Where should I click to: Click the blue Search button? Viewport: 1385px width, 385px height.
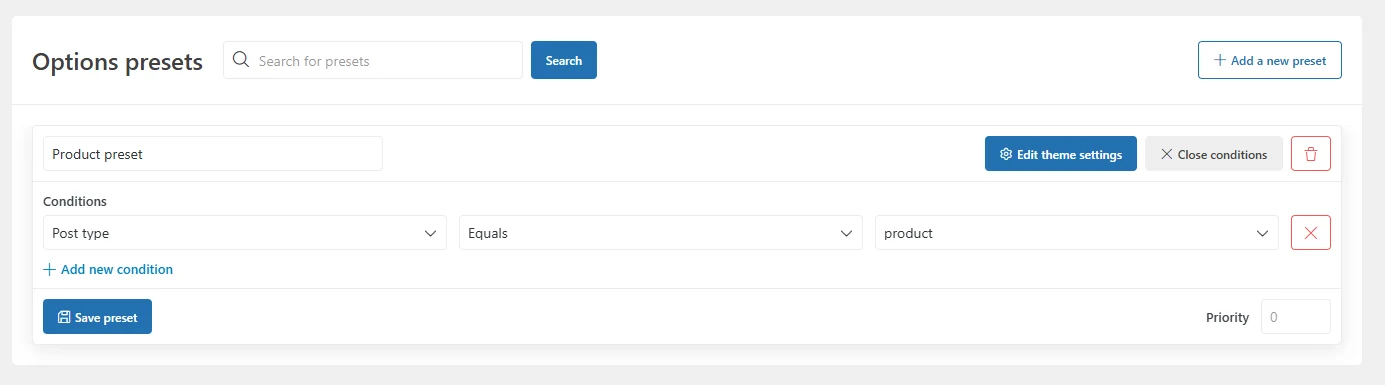click(x=564, y=60)
